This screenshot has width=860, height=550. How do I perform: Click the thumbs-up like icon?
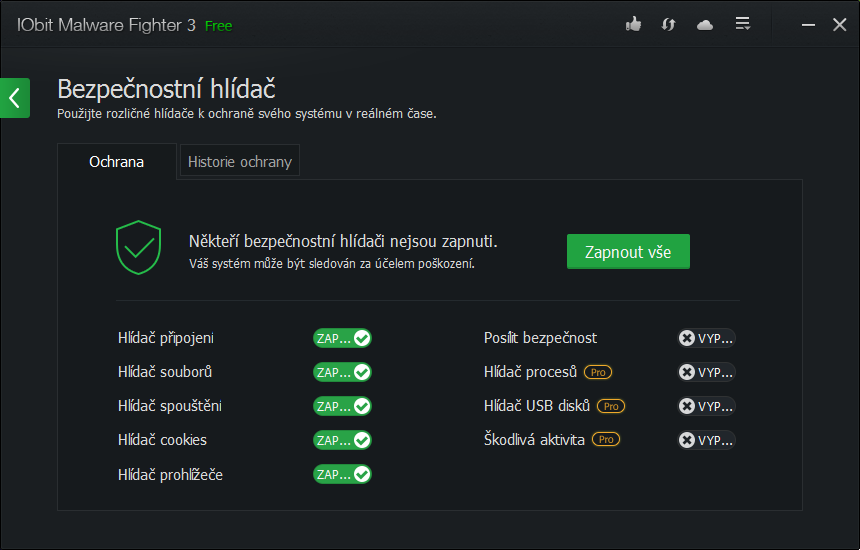click(x=633, y=24)
